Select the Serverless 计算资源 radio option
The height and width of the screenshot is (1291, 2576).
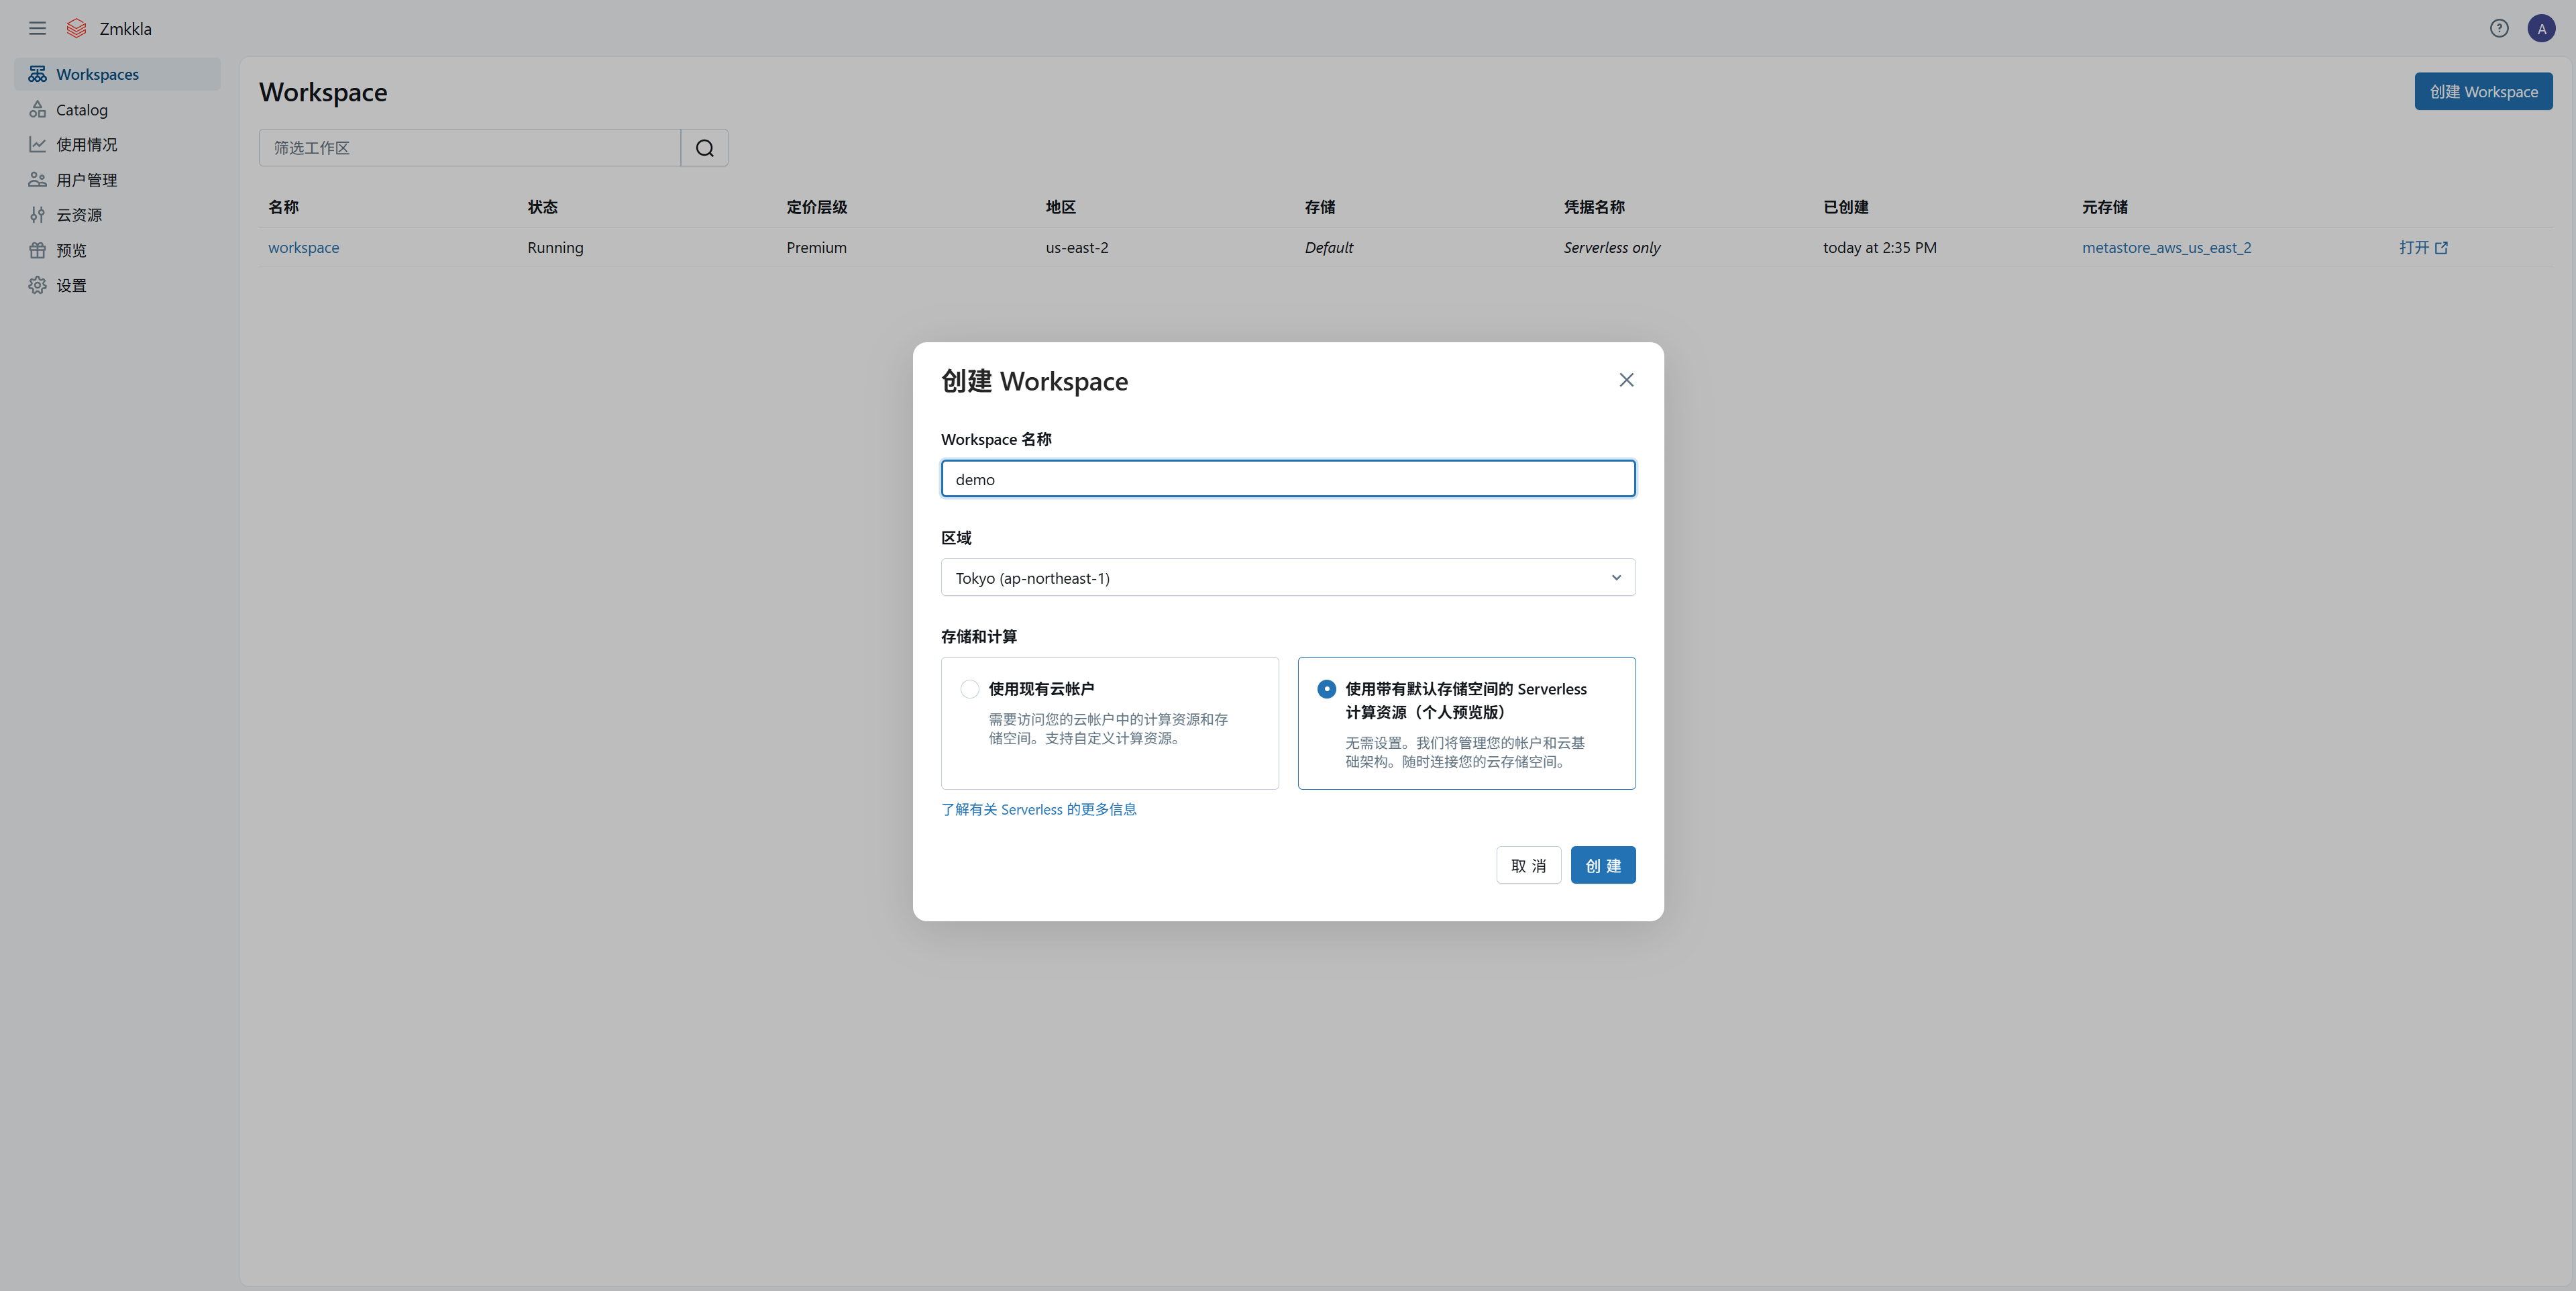point(1326,689)
